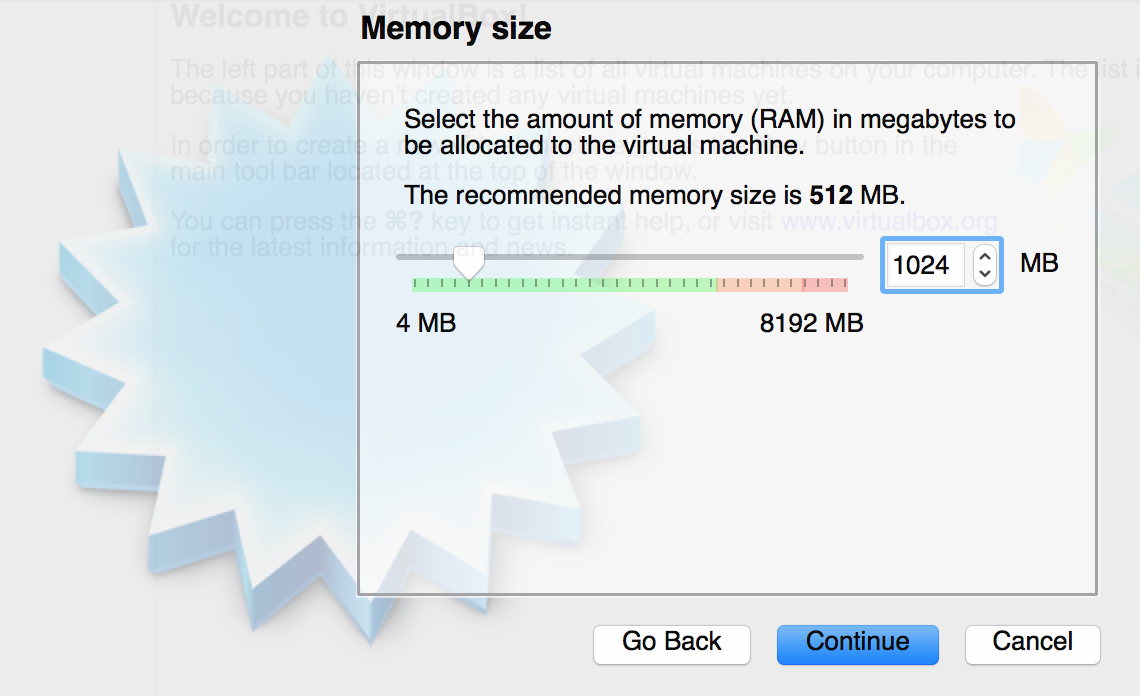The height and width of the screenshot is (696, 1140).
Task: Cancel the virtual machine wizard
Action: [x=1032, y=643]
